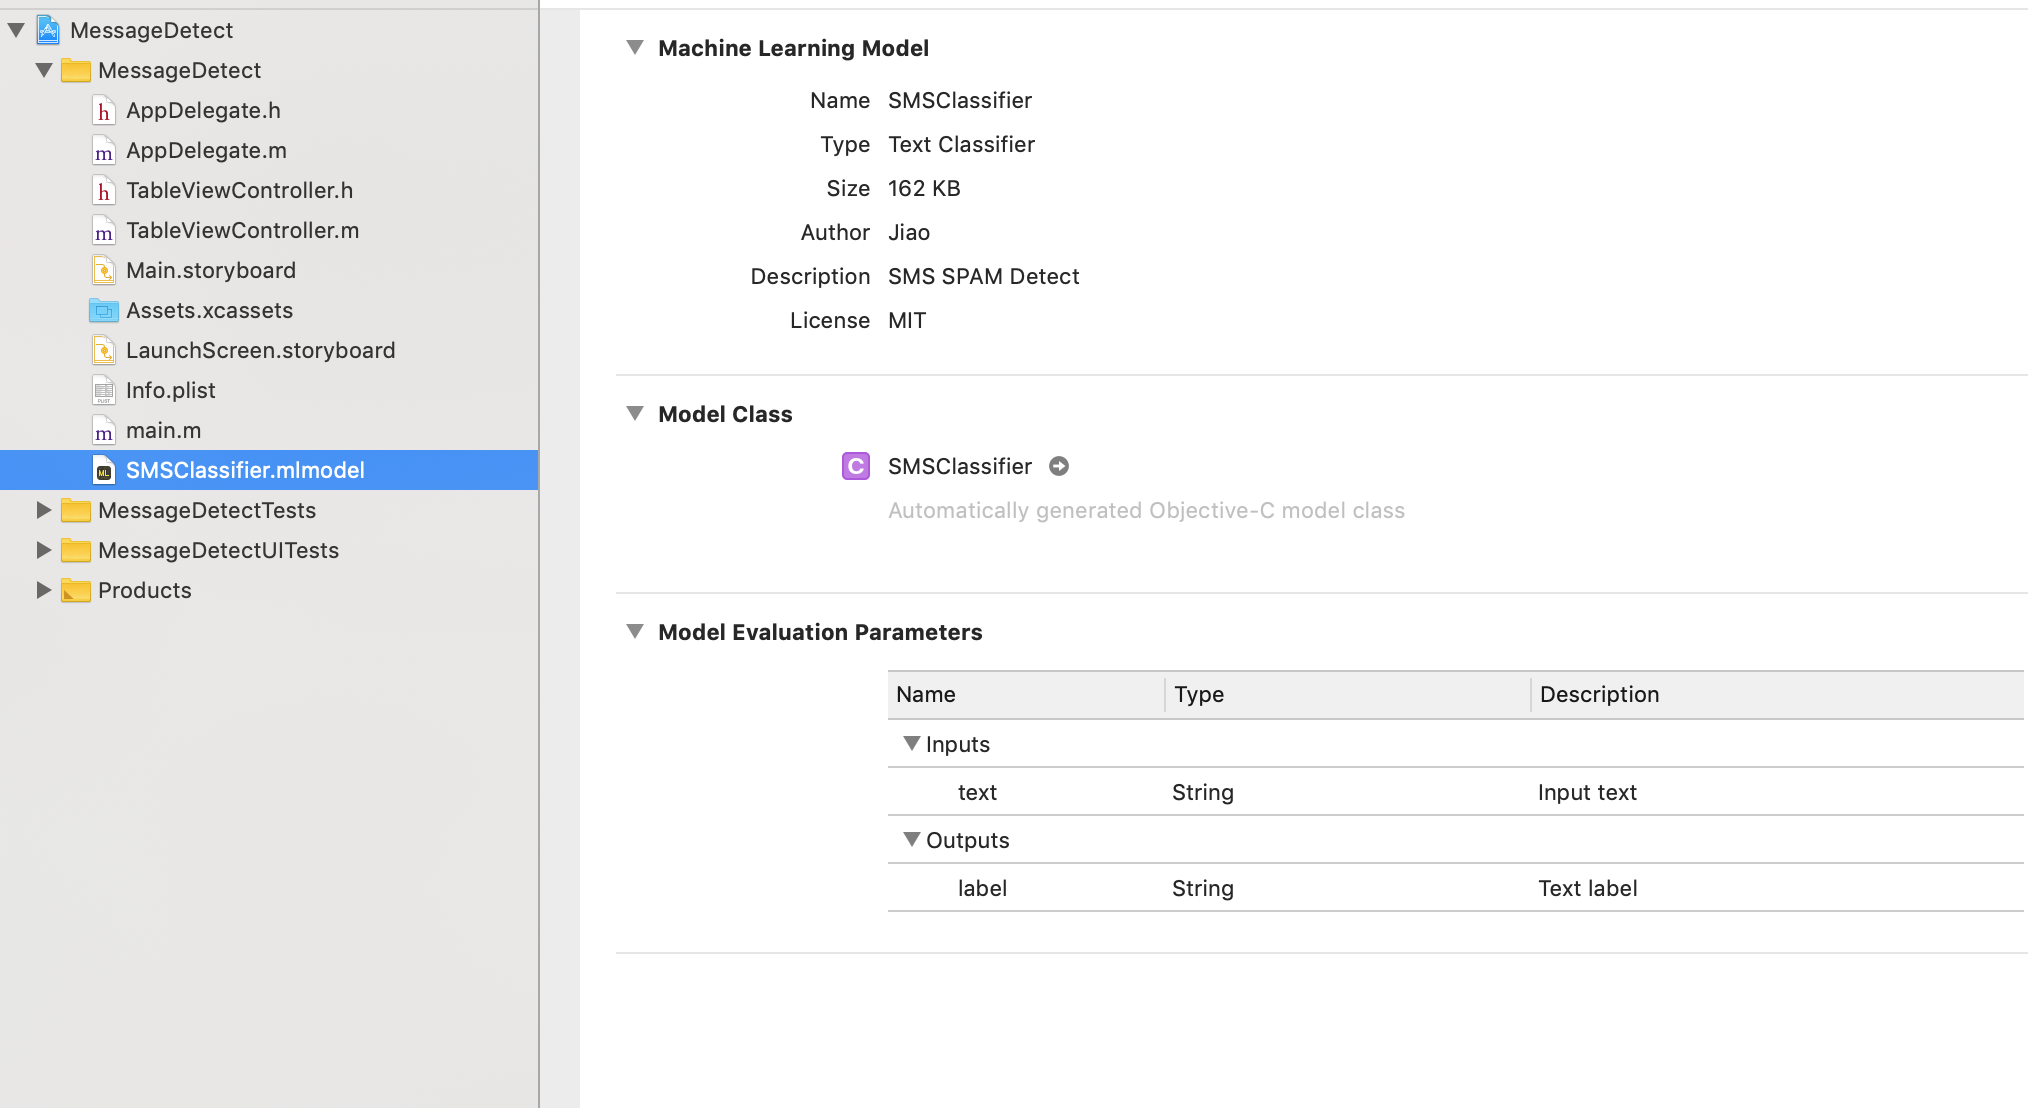Click the '162 KB' size value
The width and height of the screenshot is (2028, 1108).
(x=924, y=188)
